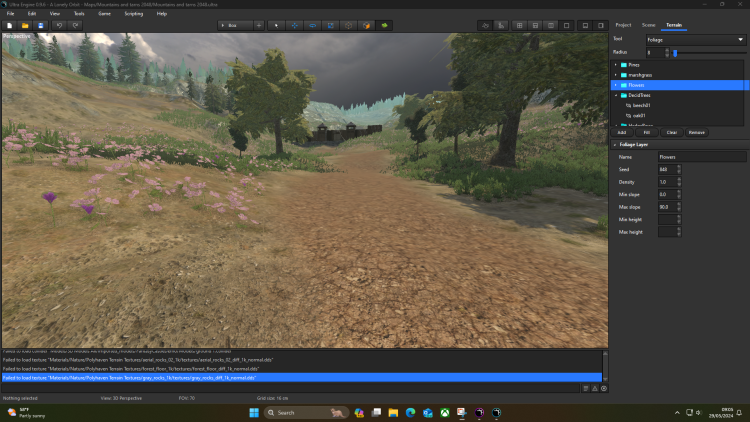Open the Tool dropdown showing Foliage
Screen dimensions: 750x422
(696, 40)
